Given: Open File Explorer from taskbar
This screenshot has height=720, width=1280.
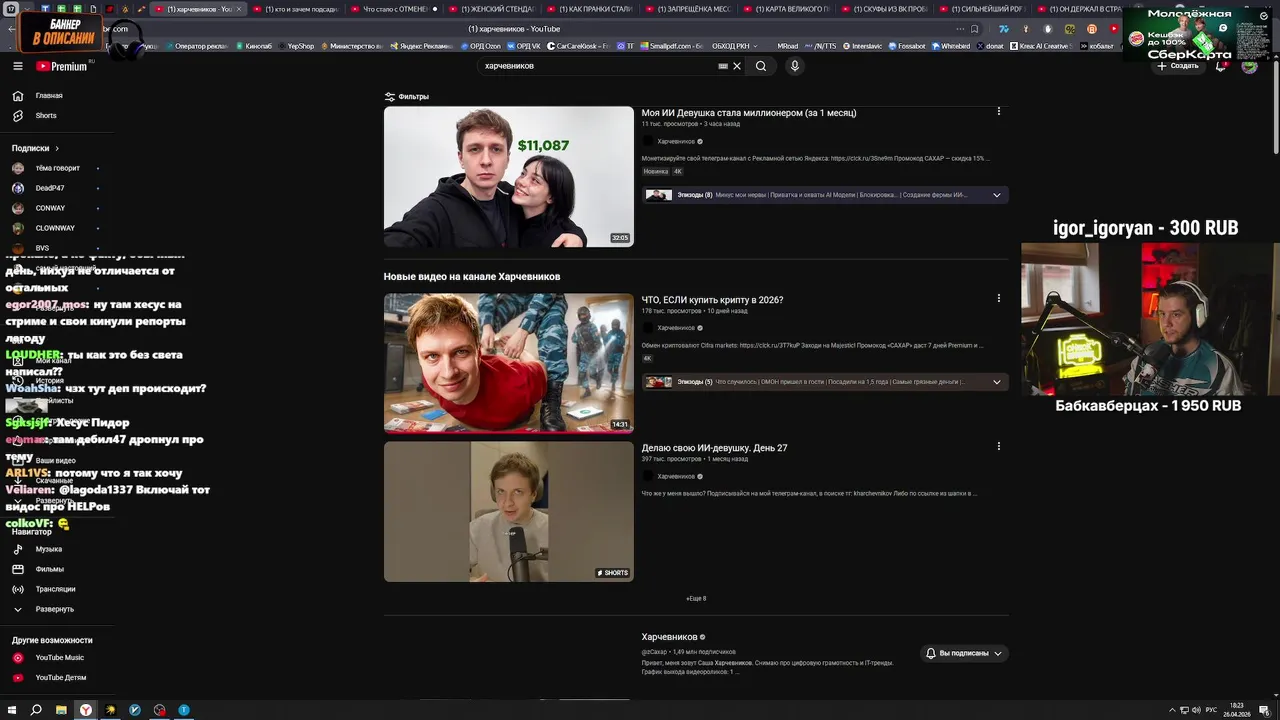Looking at the screenshot, I should tap(61, 710).
